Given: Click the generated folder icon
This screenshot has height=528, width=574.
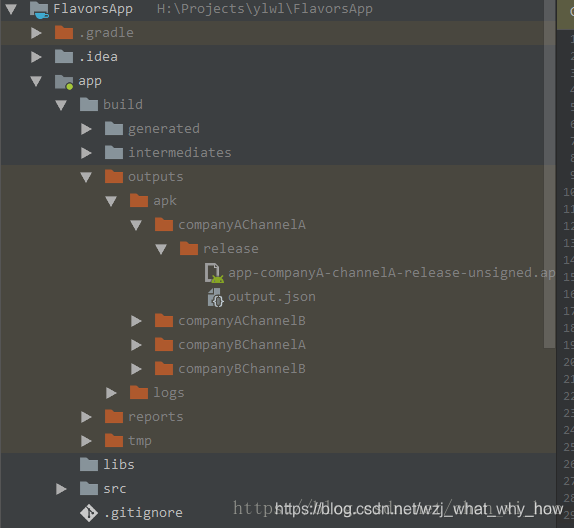Looking at the screenshot, I should [114, 129].
